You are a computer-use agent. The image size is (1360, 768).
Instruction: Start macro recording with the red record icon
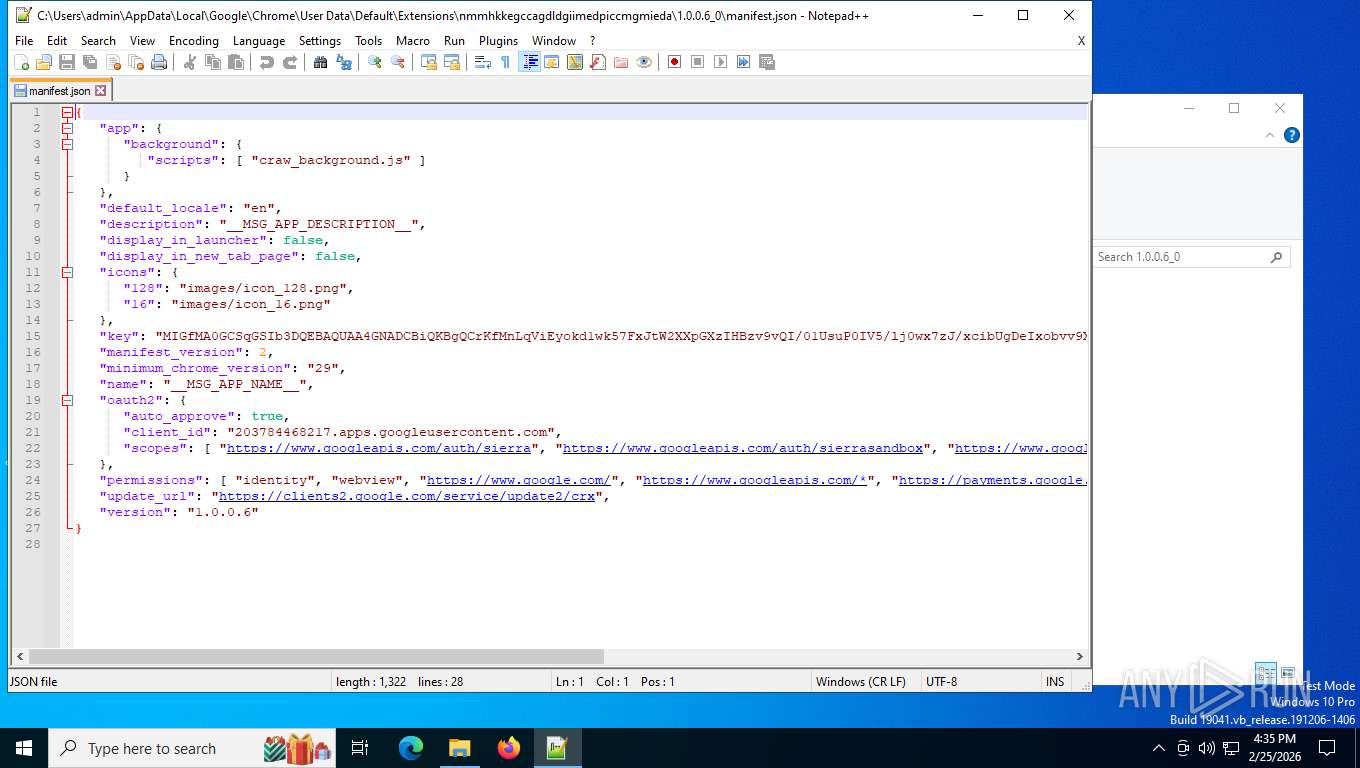pyautogui.click(x=674, y=62)
